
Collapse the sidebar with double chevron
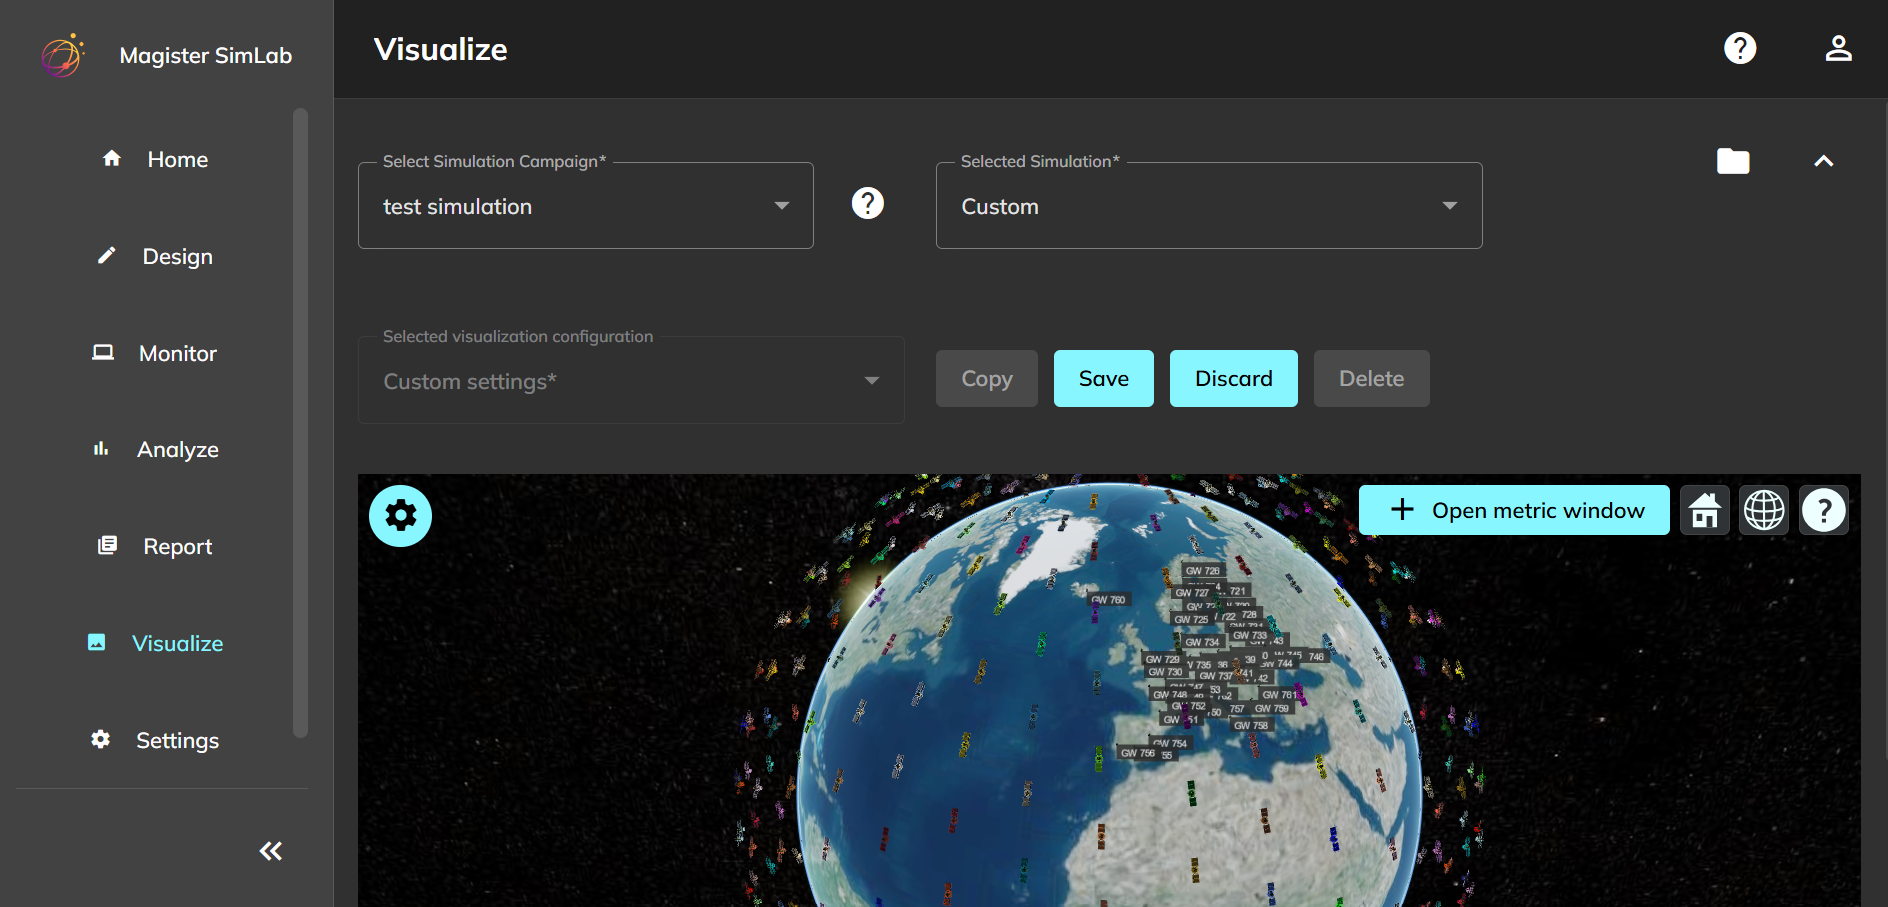click(x=271, y=851)
